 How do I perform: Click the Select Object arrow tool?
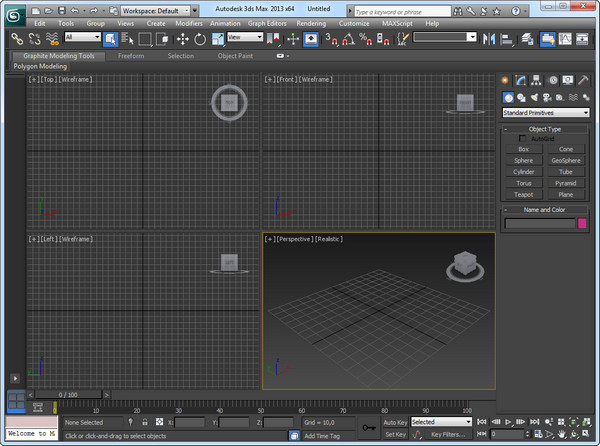[x=110, y=39]
